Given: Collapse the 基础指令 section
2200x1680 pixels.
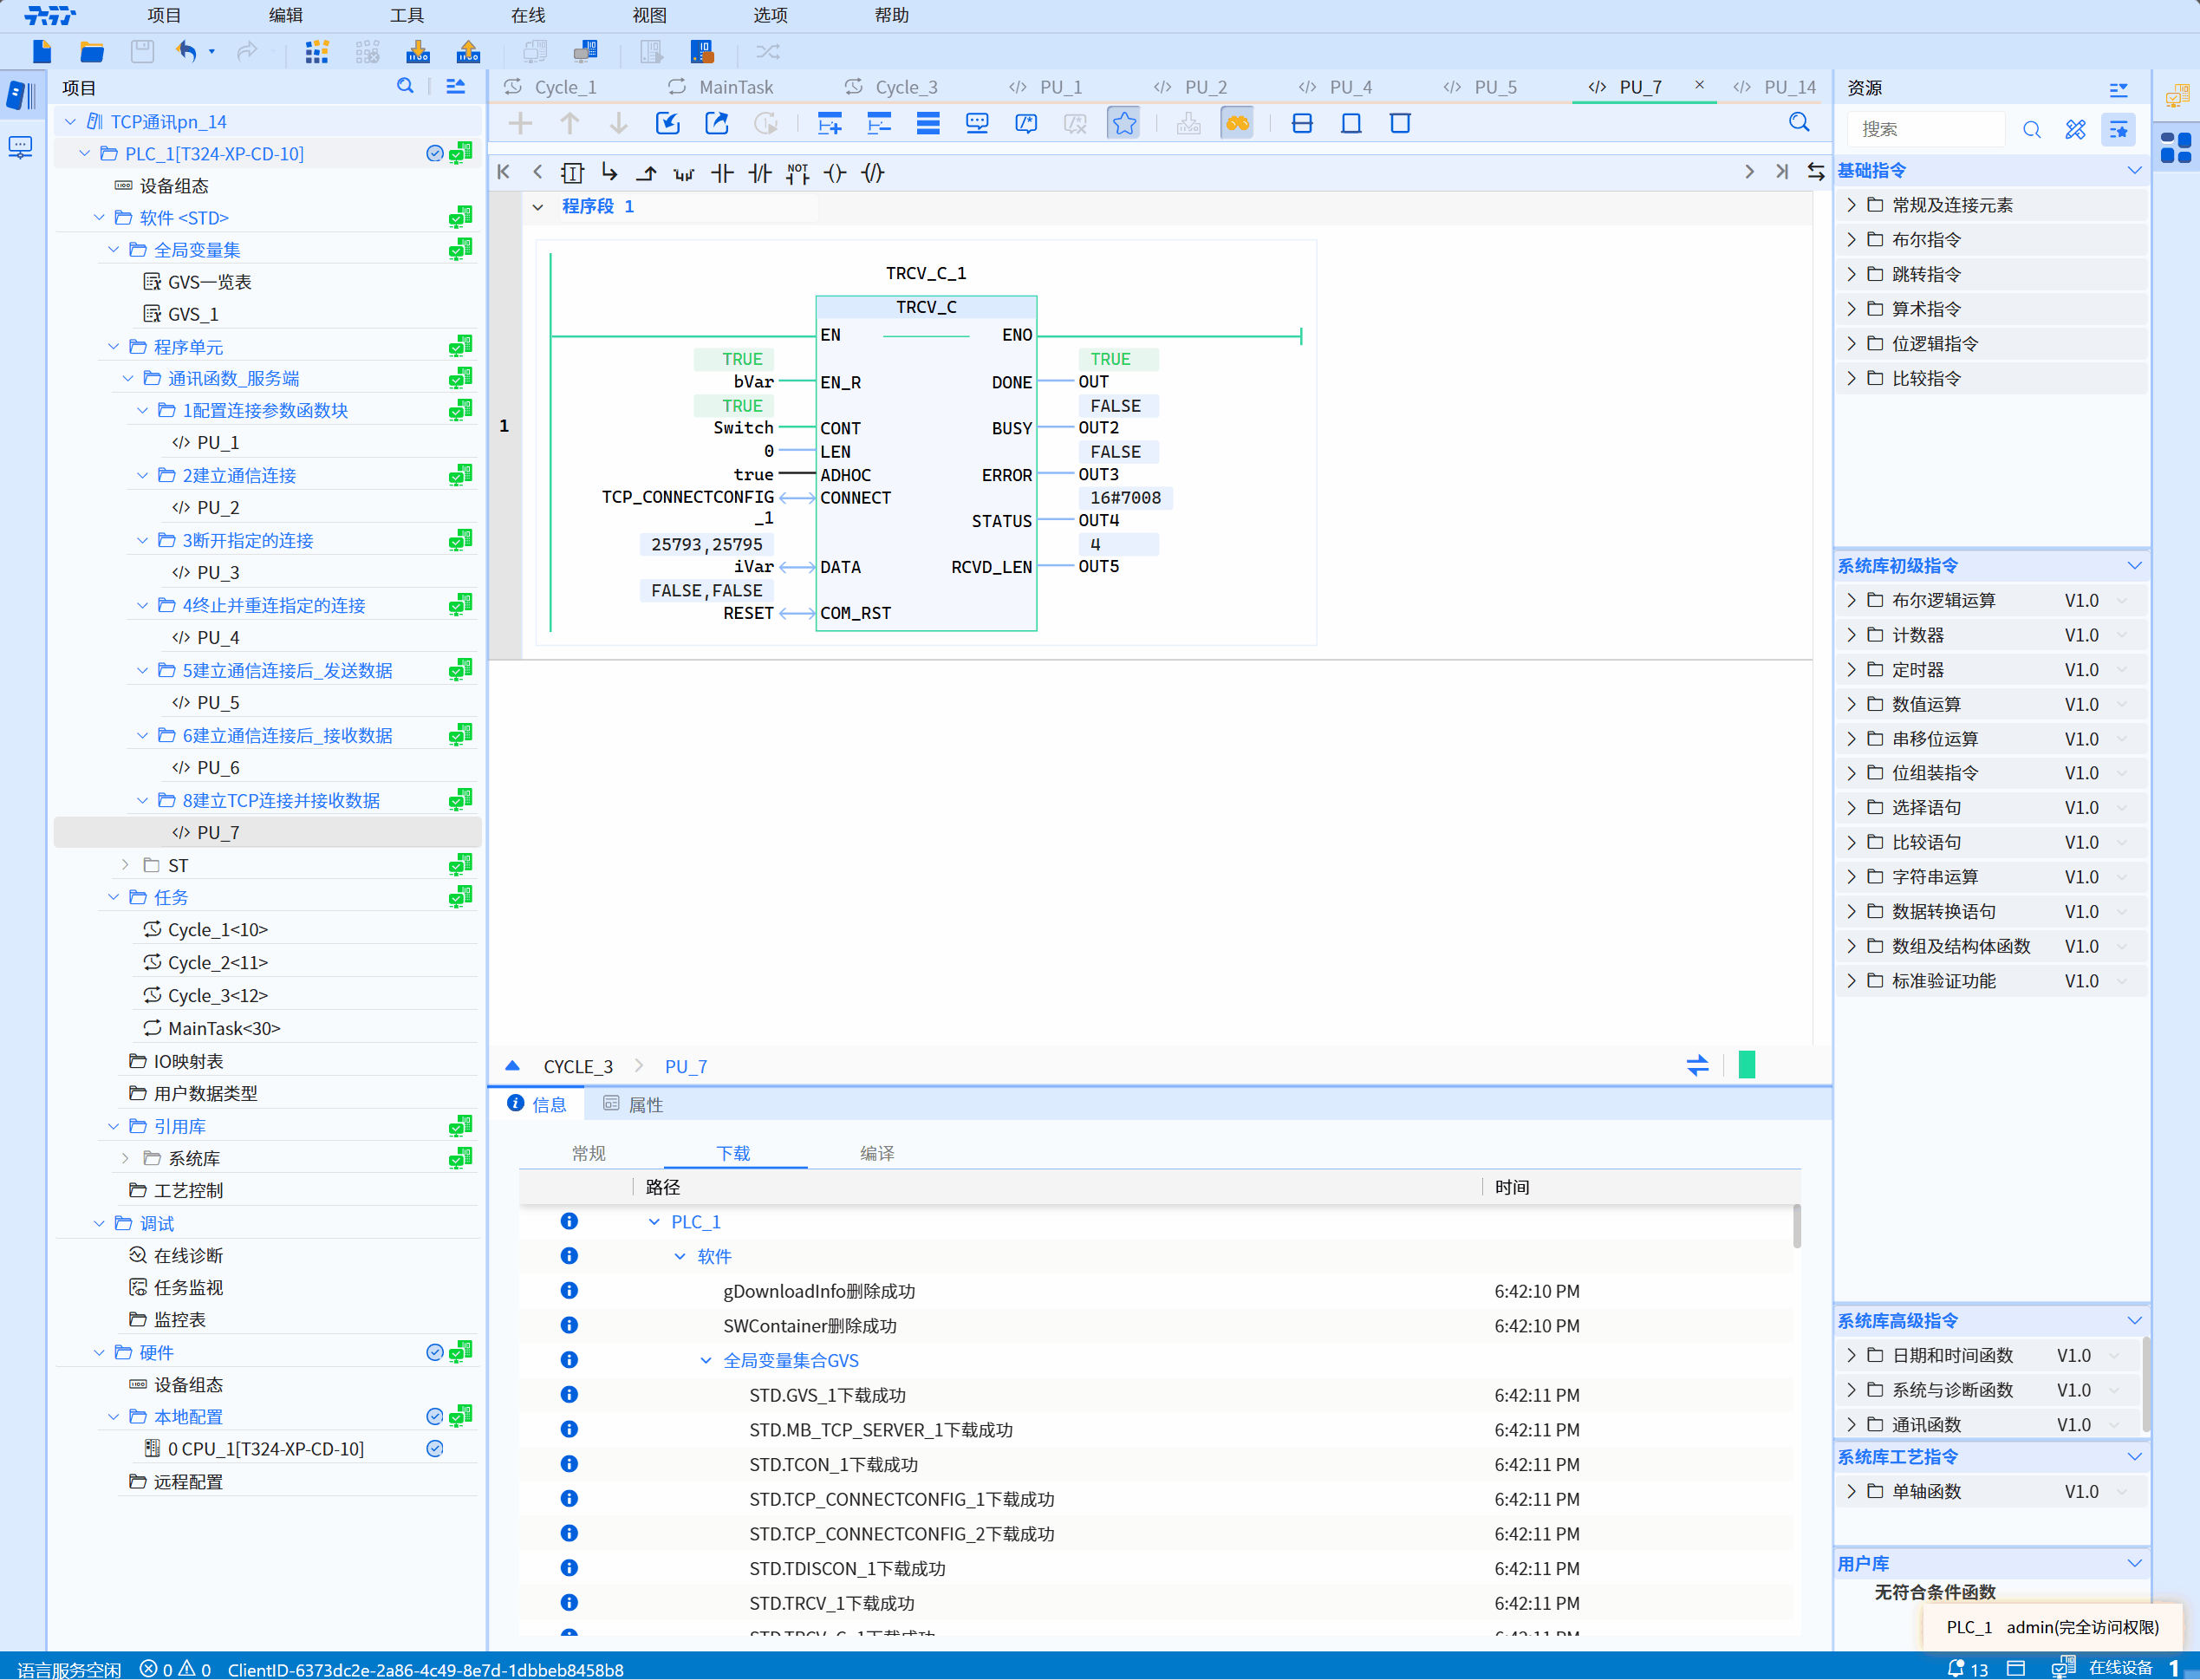Looking at the screenshot, I should 2134,171.
